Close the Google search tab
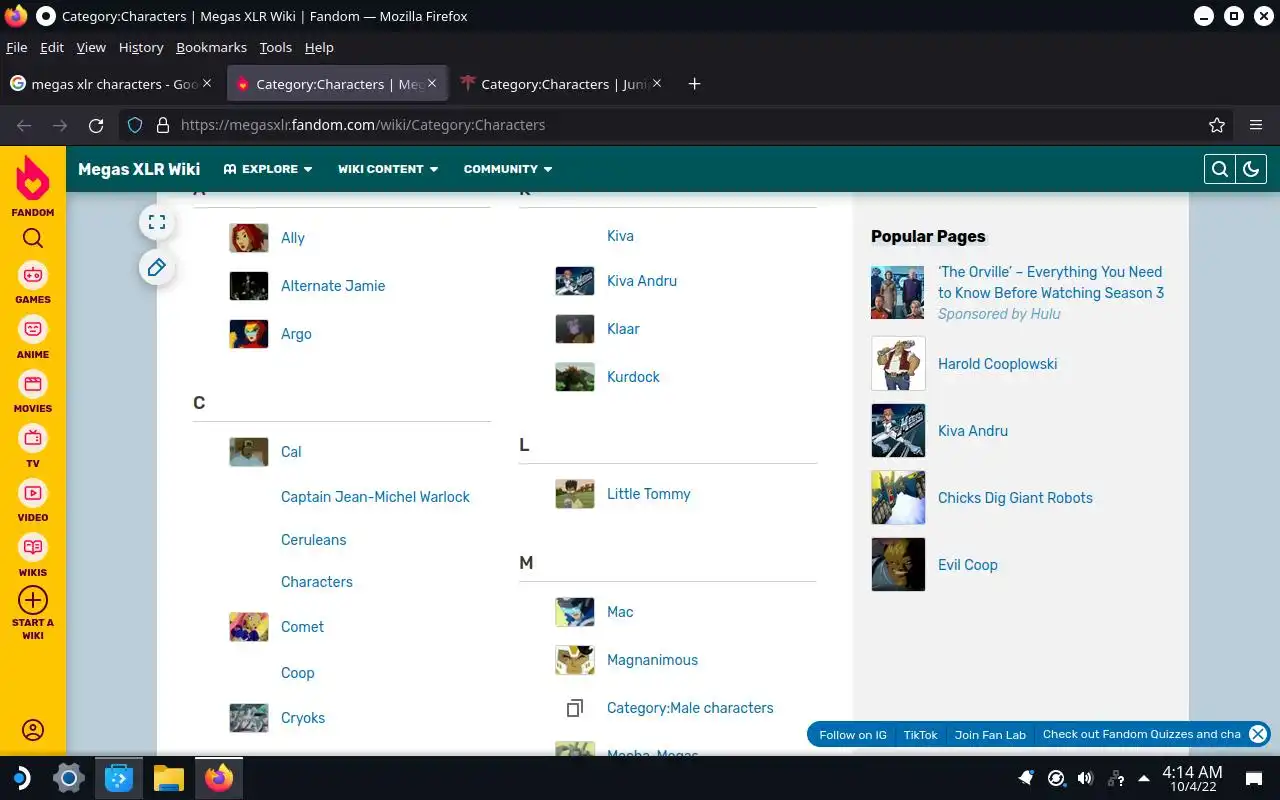 pos(207,84)
